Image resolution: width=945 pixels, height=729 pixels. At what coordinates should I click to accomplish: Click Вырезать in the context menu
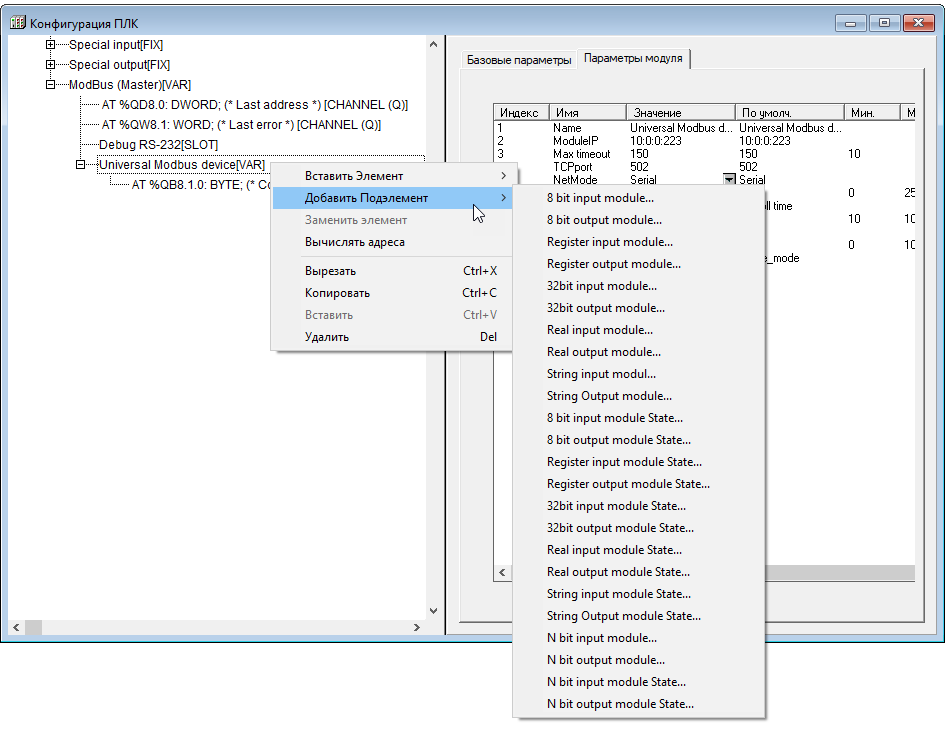(330, 271)
